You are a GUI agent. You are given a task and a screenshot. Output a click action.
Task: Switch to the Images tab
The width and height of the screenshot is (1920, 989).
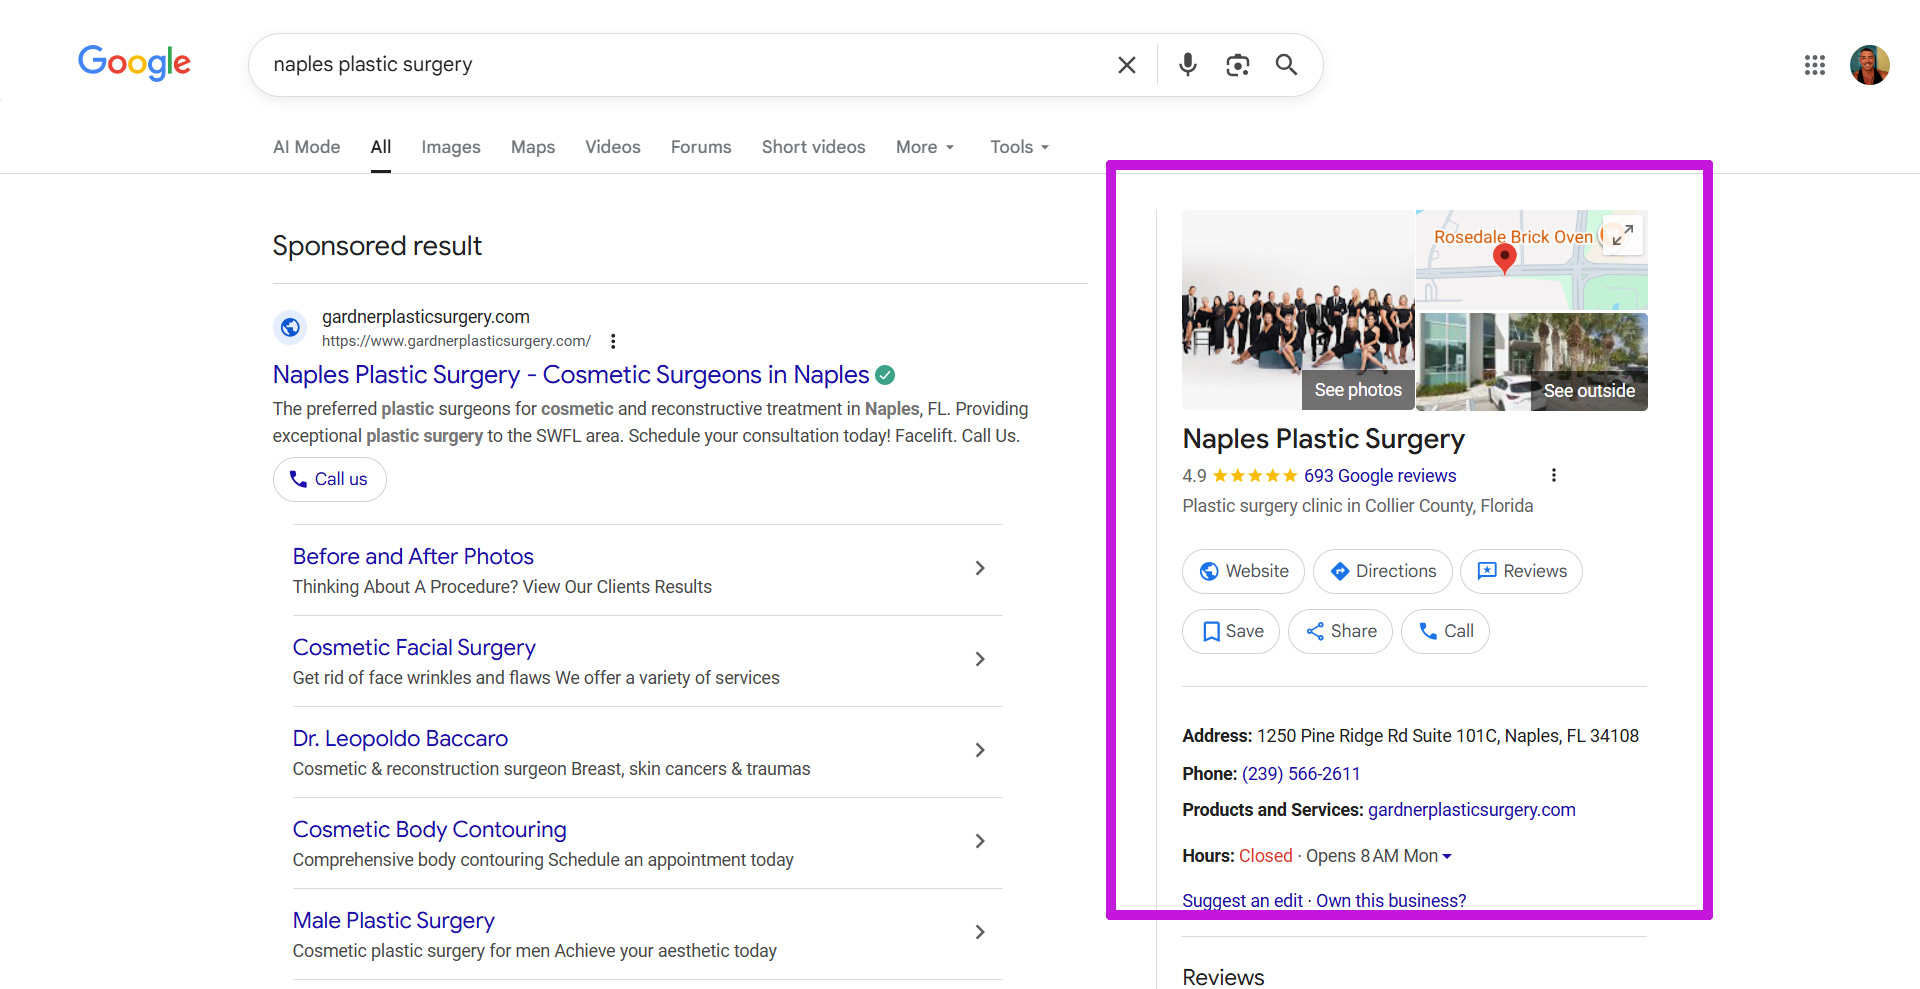click(x=450, y=147)
